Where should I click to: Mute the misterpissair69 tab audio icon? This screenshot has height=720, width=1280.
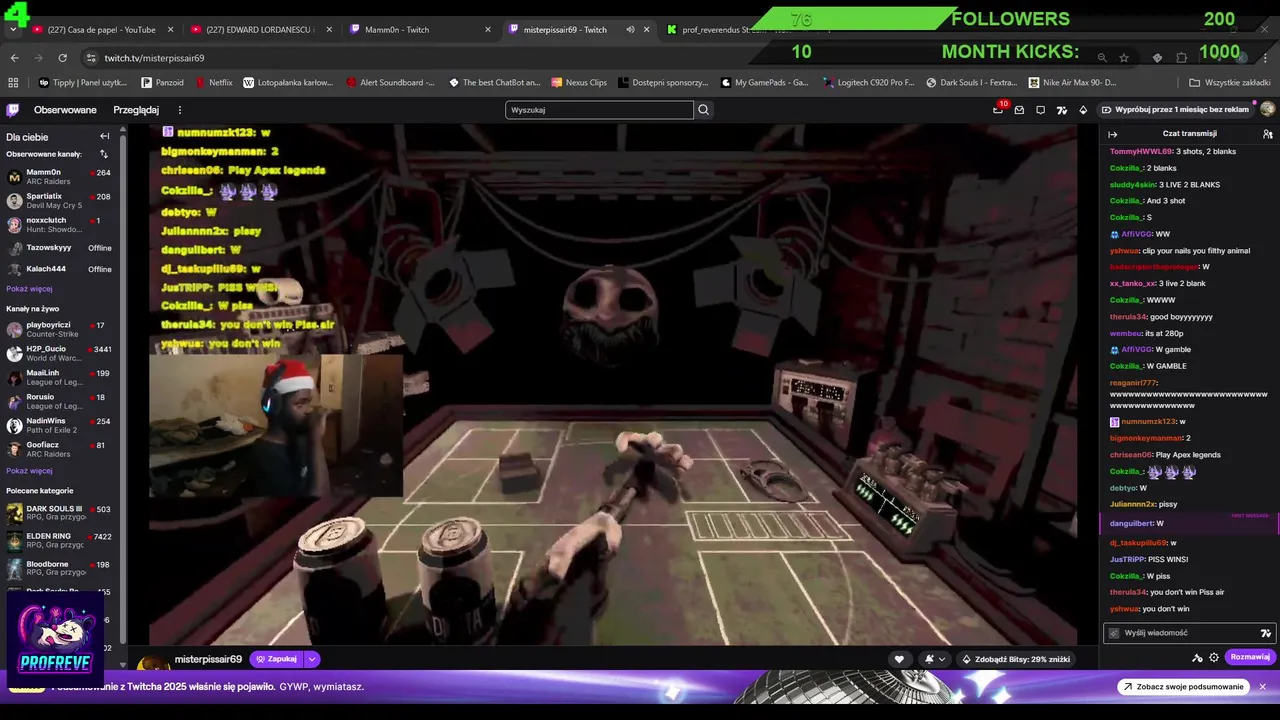630,30
